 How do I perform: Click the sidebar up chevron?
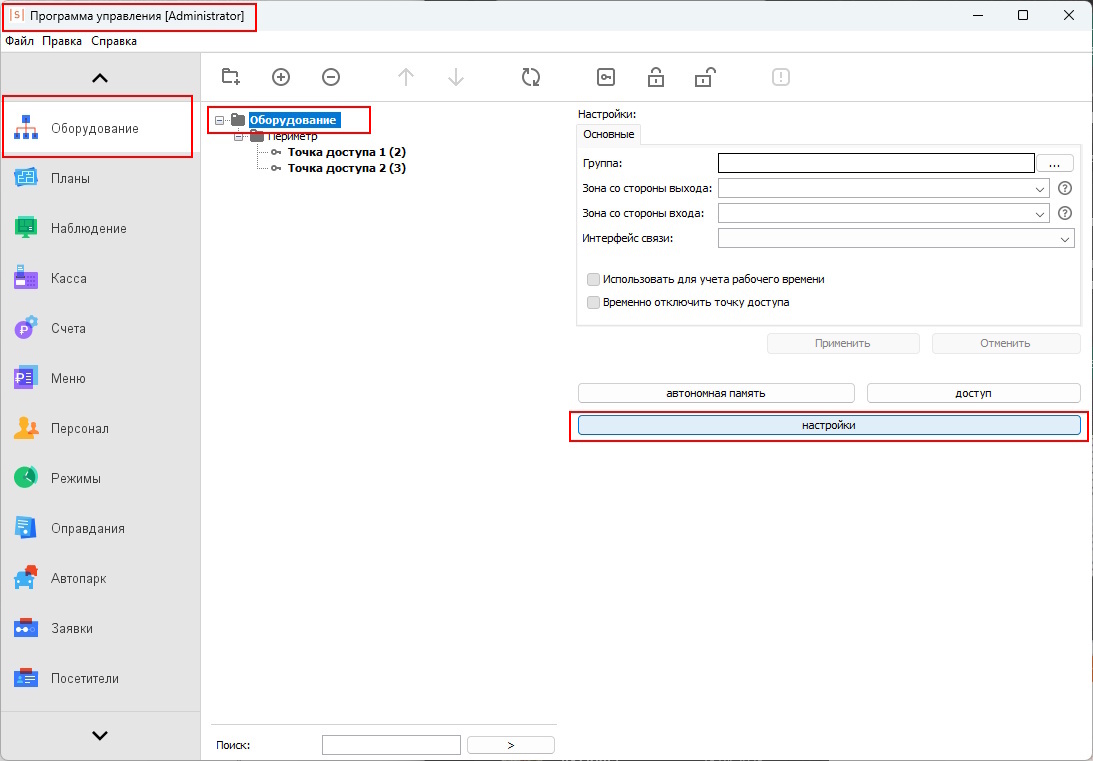coord(100,78)
